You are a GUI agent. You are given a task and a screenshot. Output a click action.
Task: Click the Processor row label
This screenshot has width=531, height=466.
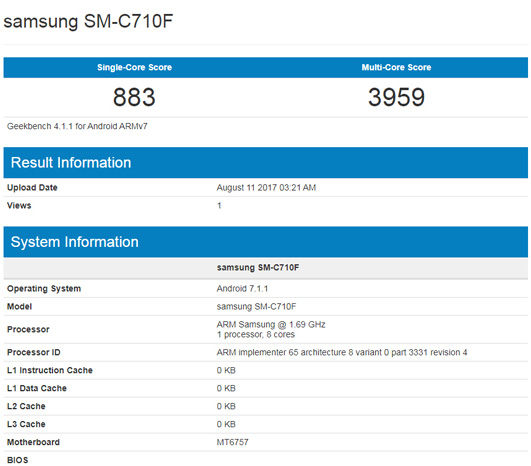(28, 330)
